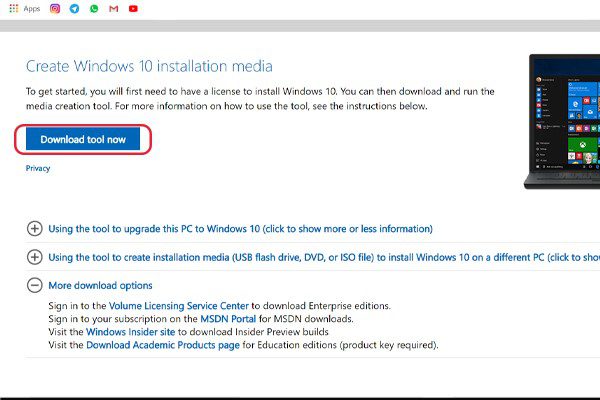
Task: Click the Create Windows 10 installation media heading
Action: 149,66
